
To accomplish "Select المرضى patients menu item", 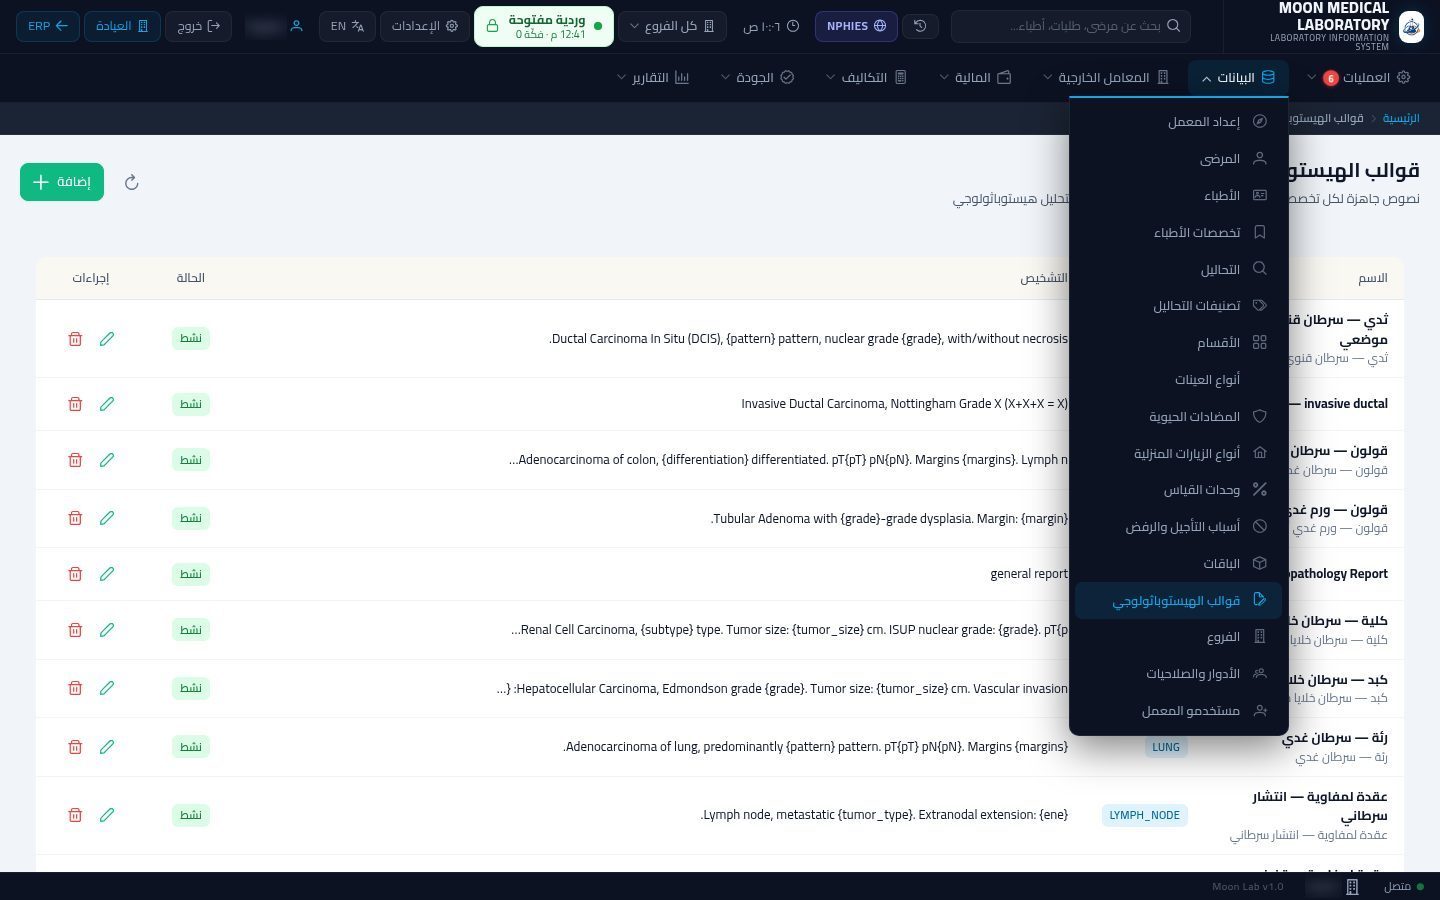I will pos(1178,159).
